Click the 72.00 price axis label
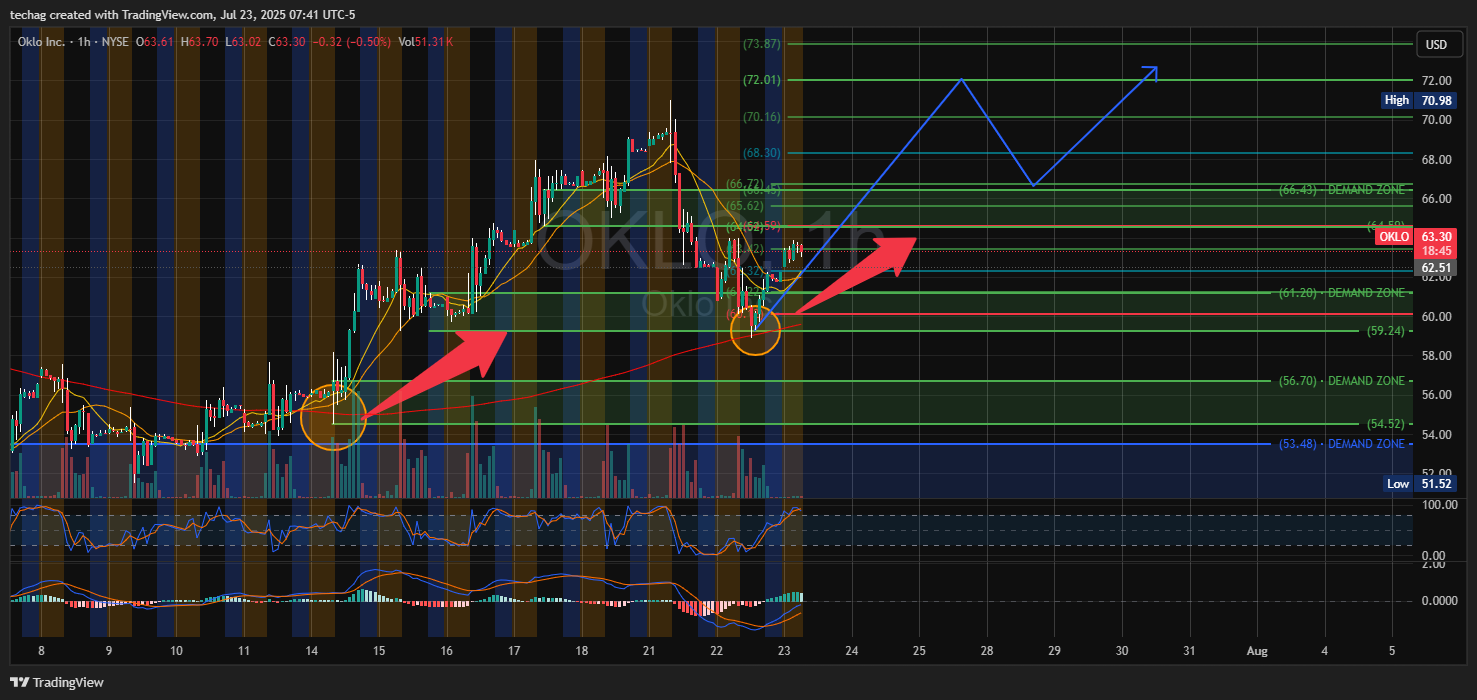Viewport: 1477px width, 700px height. point(1436,80)
